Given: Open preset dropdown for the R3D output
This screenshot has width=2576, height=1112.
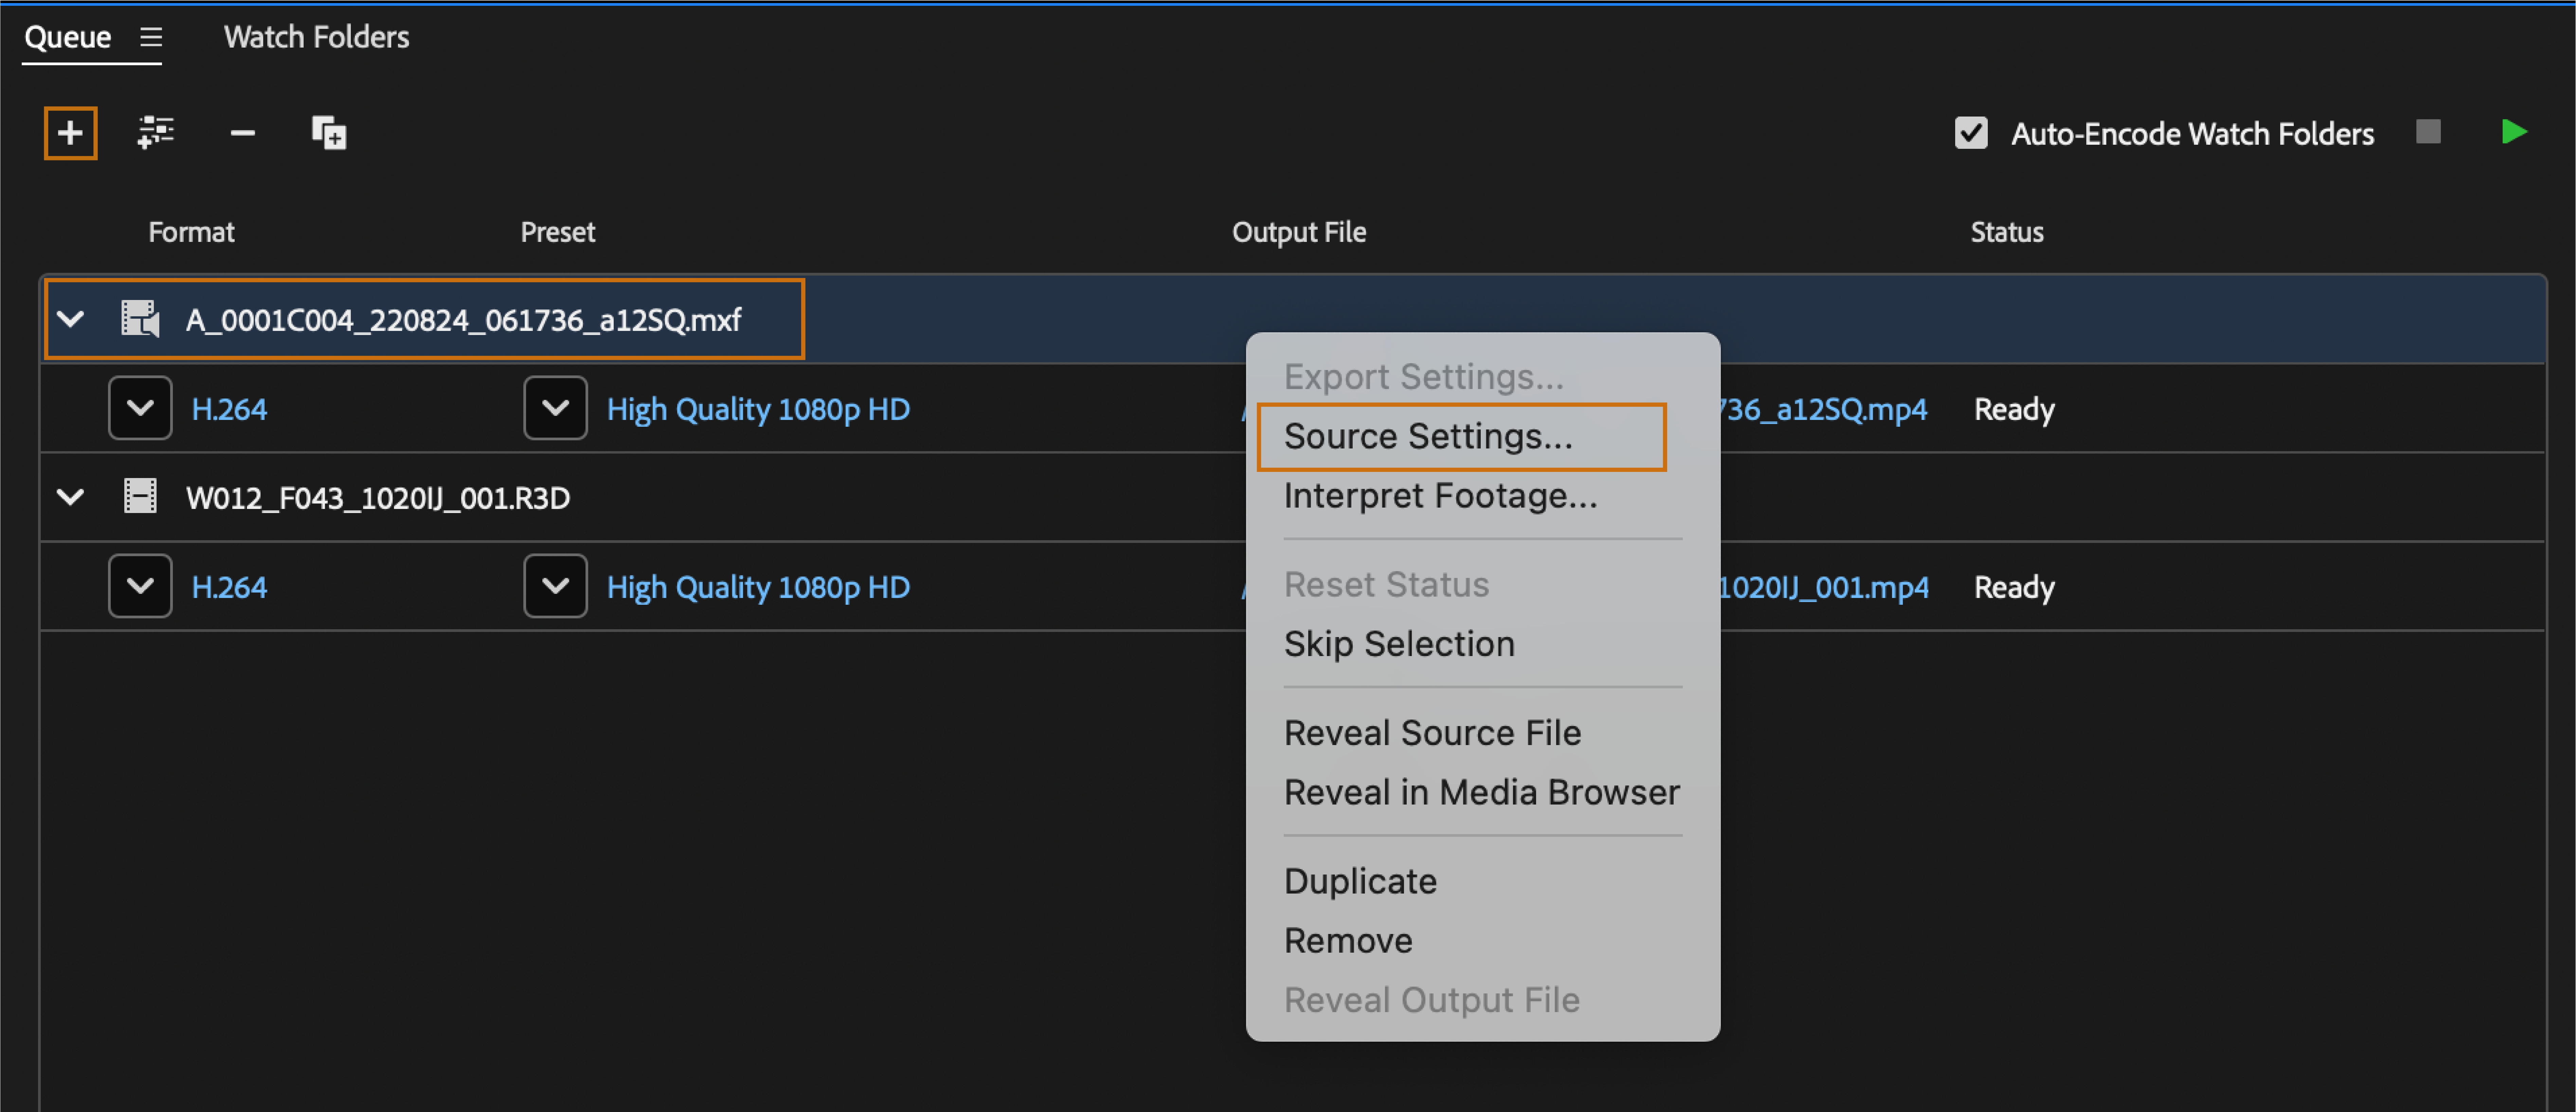Looking at the screenshot, I should 555,586.
